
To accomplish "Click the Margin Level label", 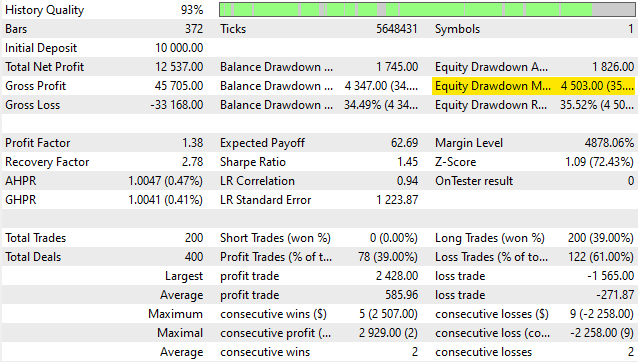I will [469, 143].
